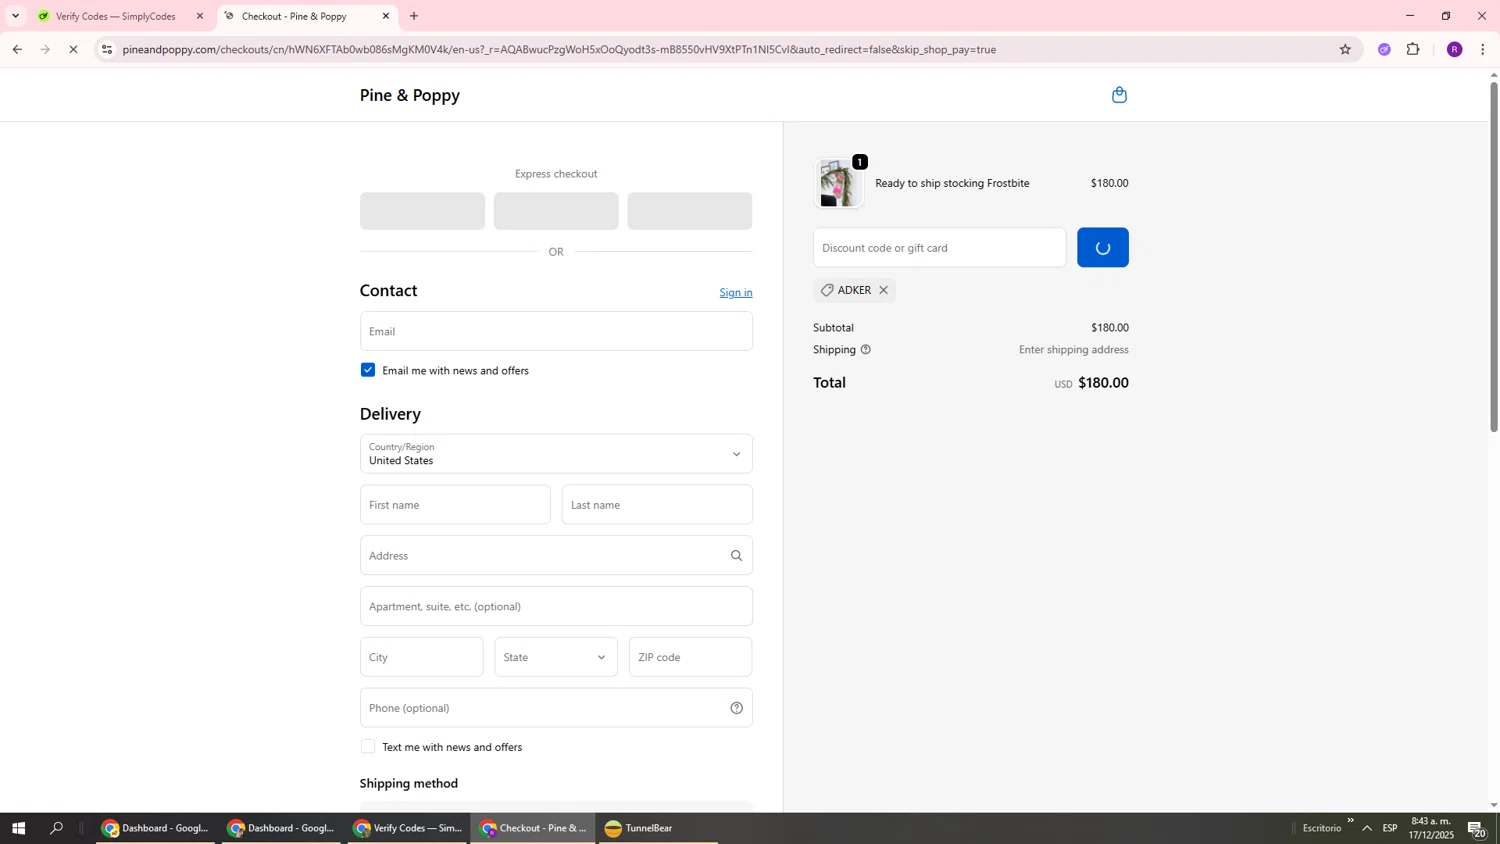This screenshot has width=1500, height=844.
Task: Expand the Country/Region dropdown
Action: (556, 454)
